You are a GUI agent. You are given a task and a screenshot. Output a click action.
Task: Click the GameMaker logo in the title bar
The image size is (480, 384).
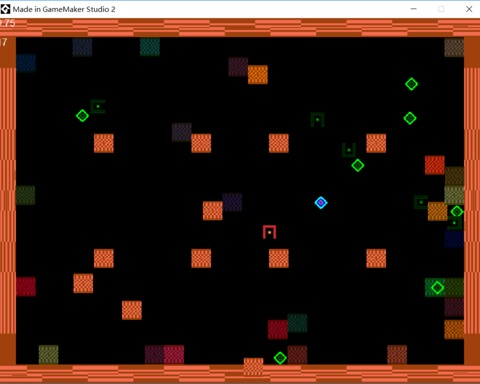pos(5,9)
